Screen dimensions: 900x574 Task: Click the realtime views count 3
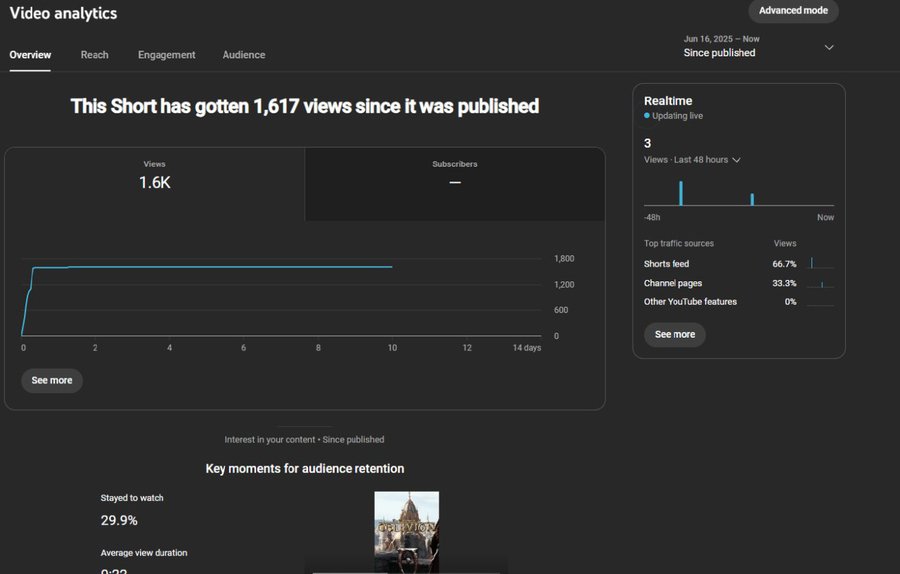pyautogui.click(x=647, y=144)
